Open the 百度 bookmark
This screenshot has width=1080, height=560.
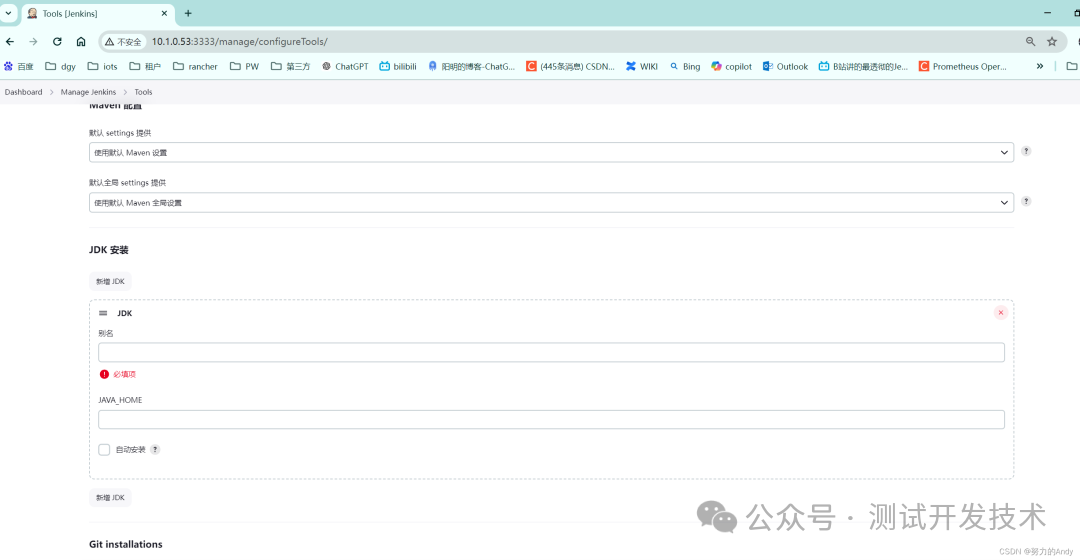tap(19, 66)
